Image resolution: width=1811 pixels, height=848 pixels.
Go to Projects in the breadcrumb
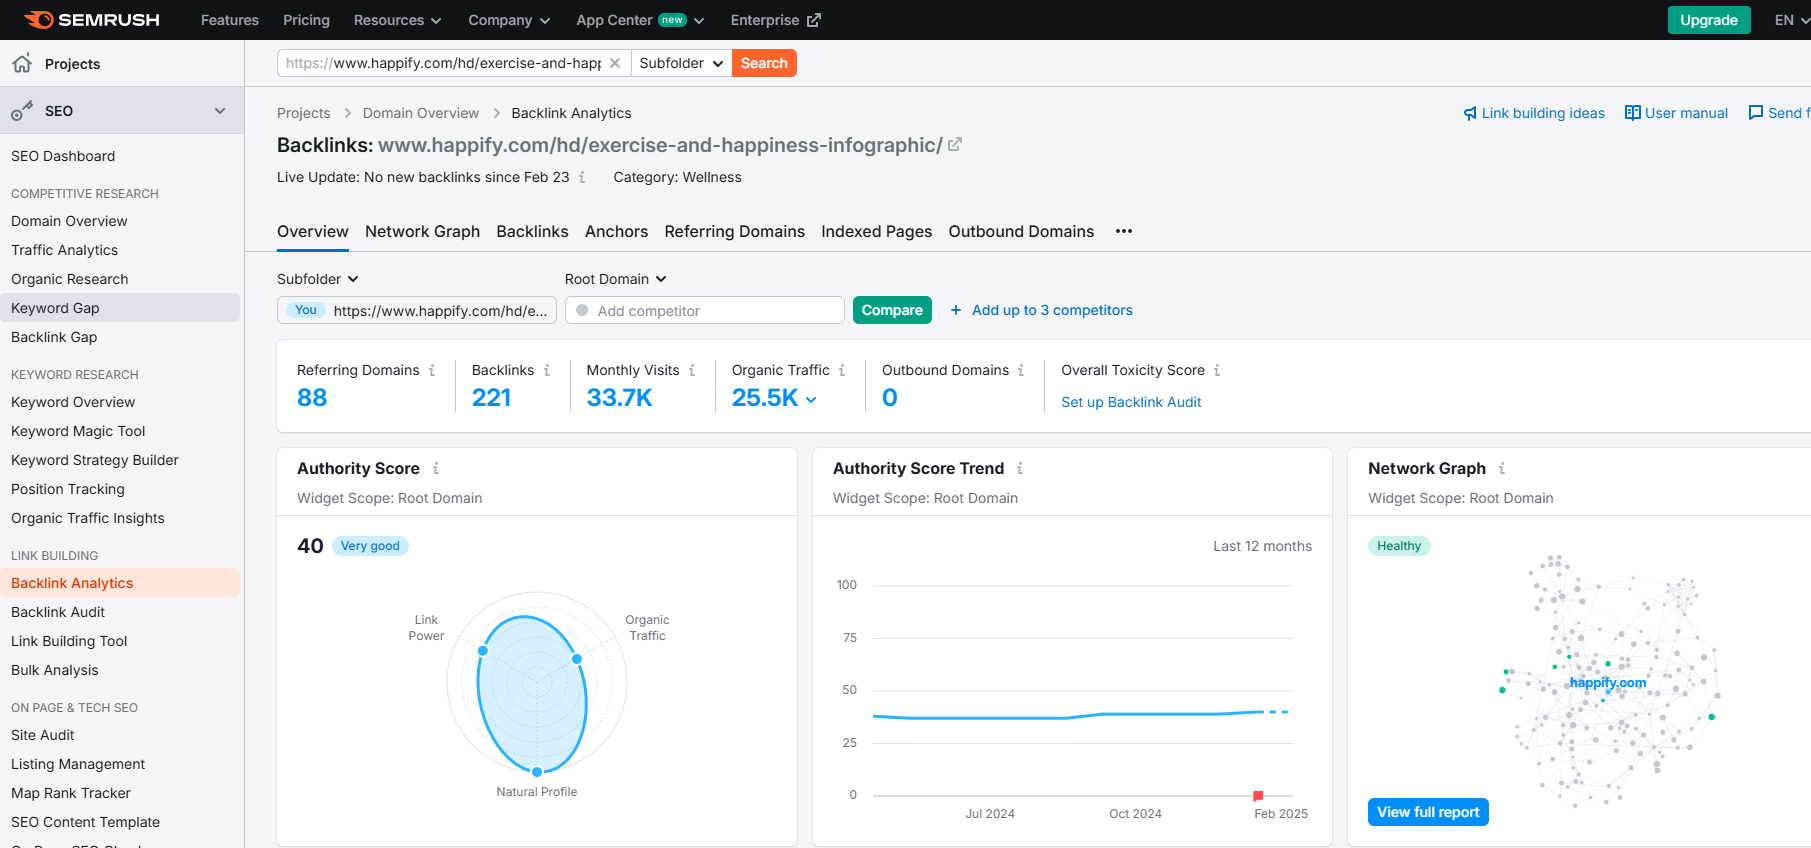303,113
